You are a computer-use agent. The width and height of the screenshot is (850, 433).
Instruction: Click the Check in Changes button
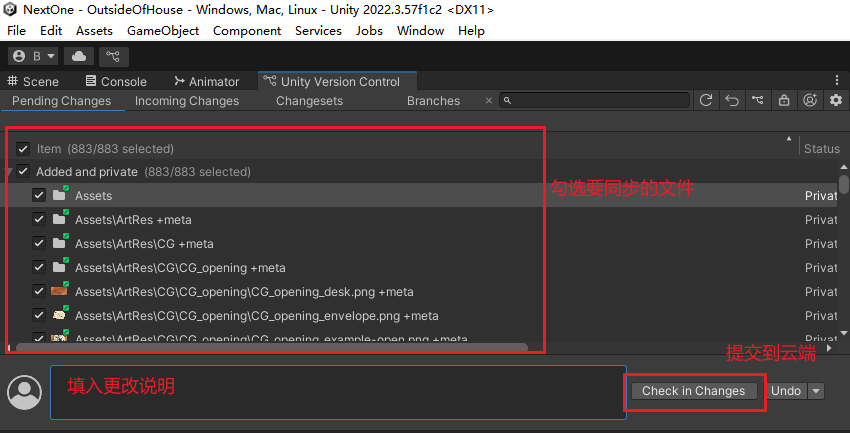694,391
